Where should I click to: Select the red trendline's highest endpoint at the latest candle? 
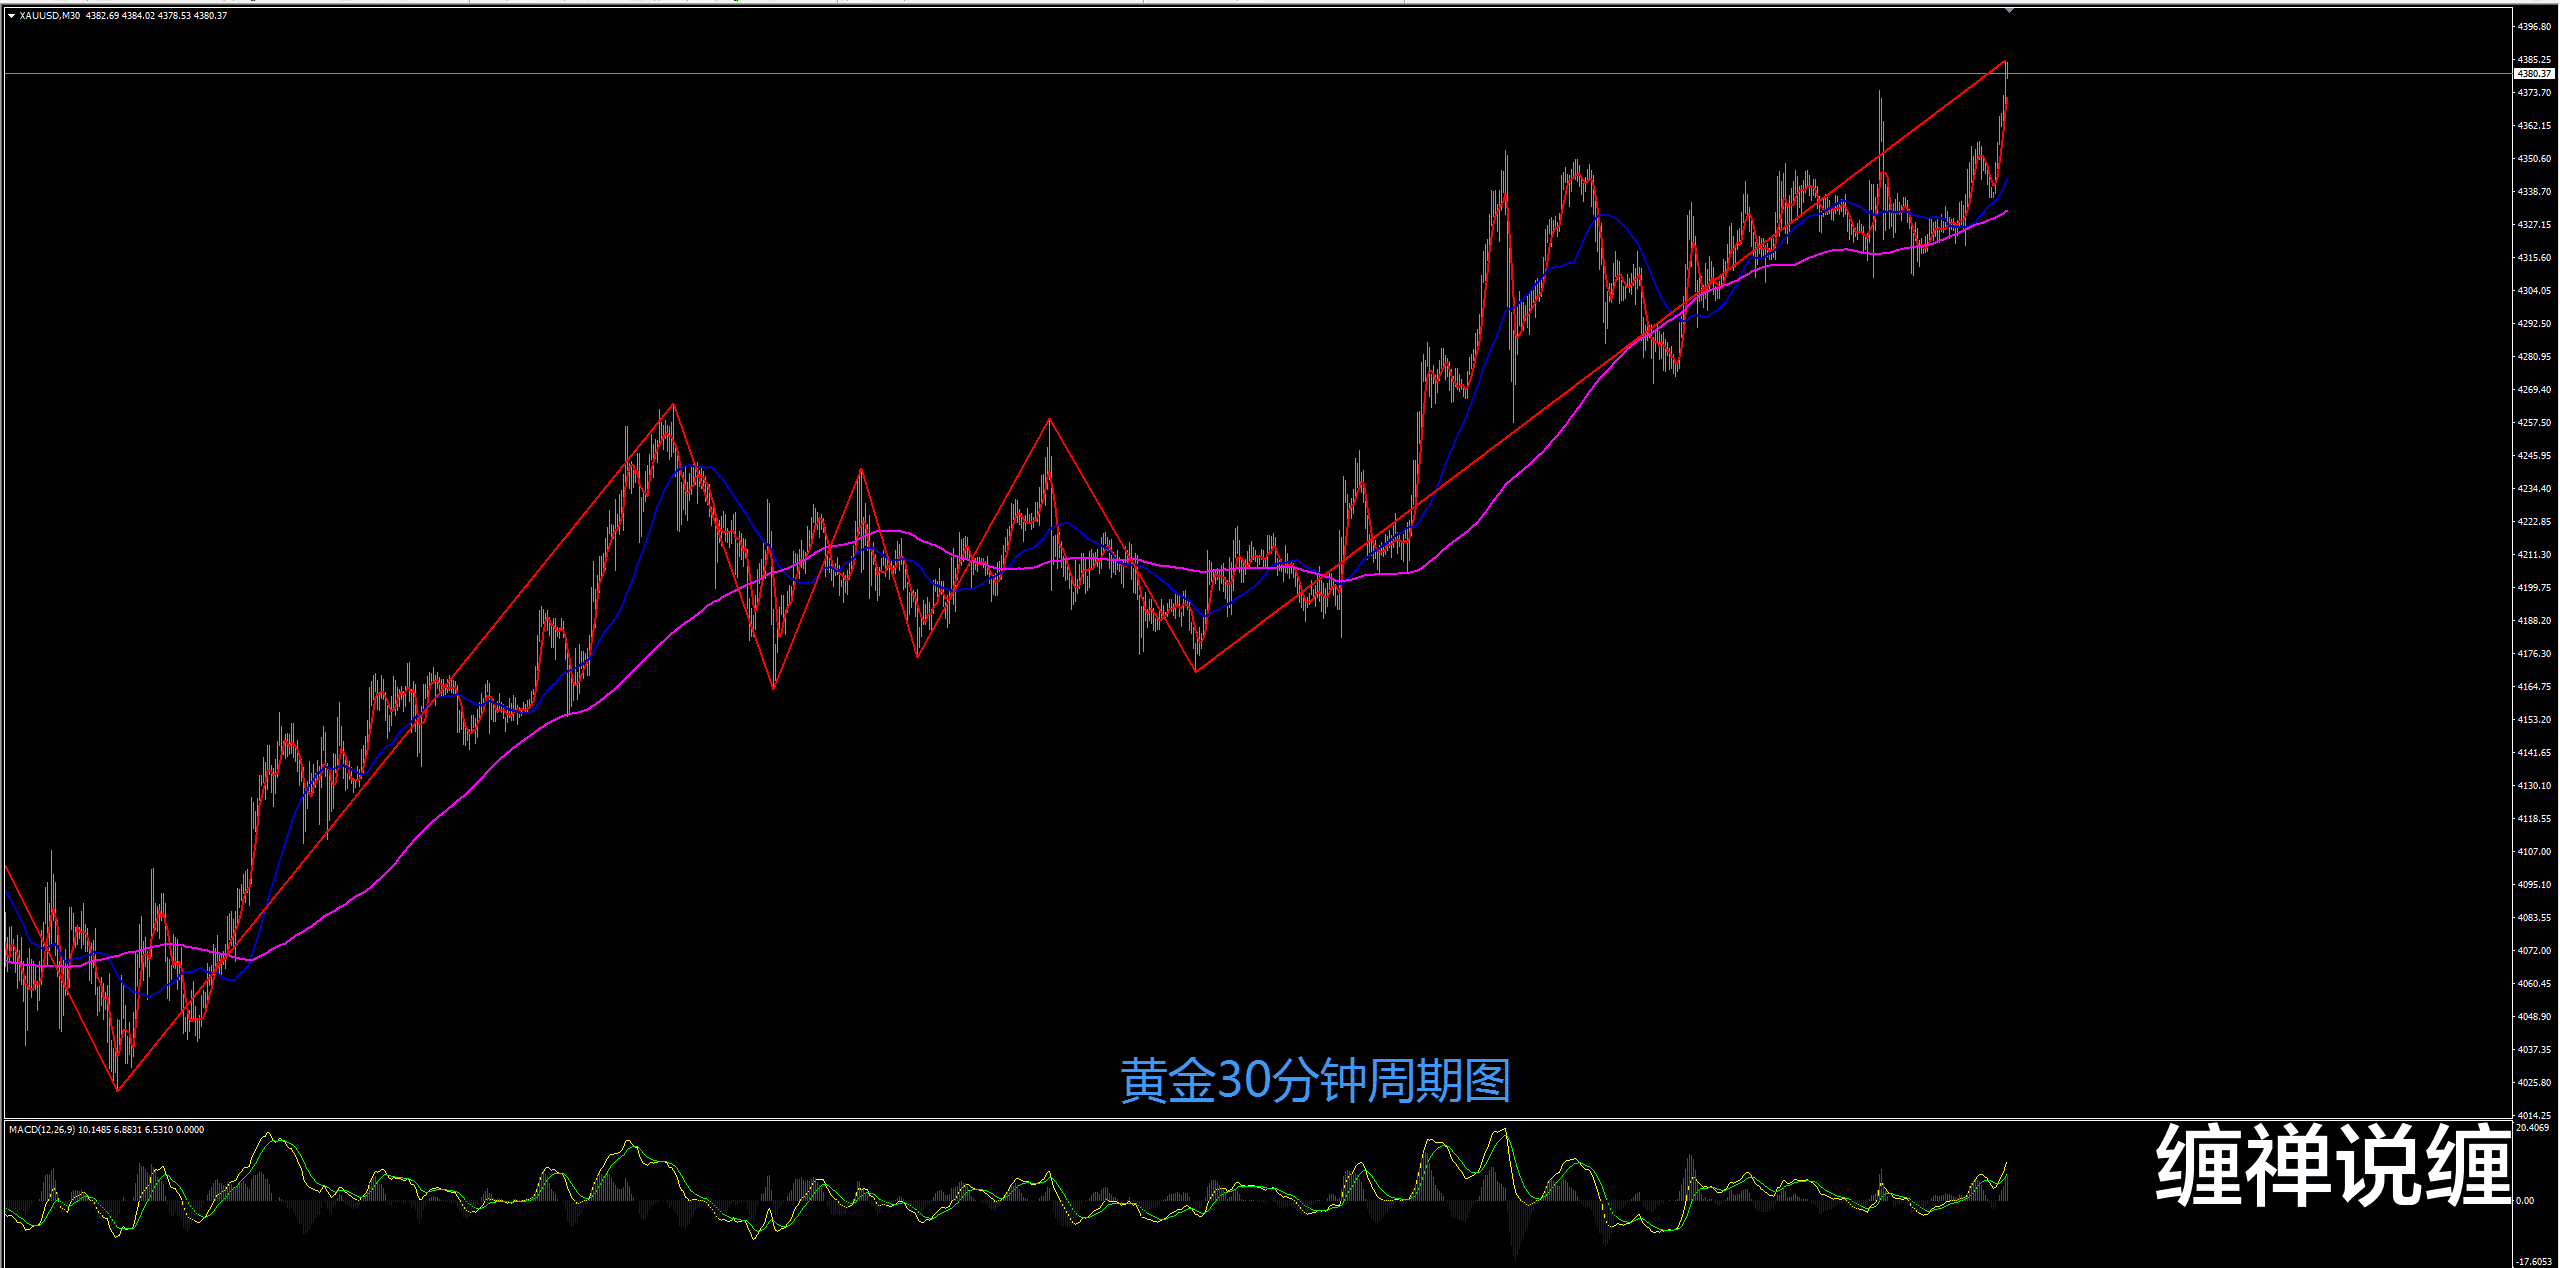(x=2006, y=61)
